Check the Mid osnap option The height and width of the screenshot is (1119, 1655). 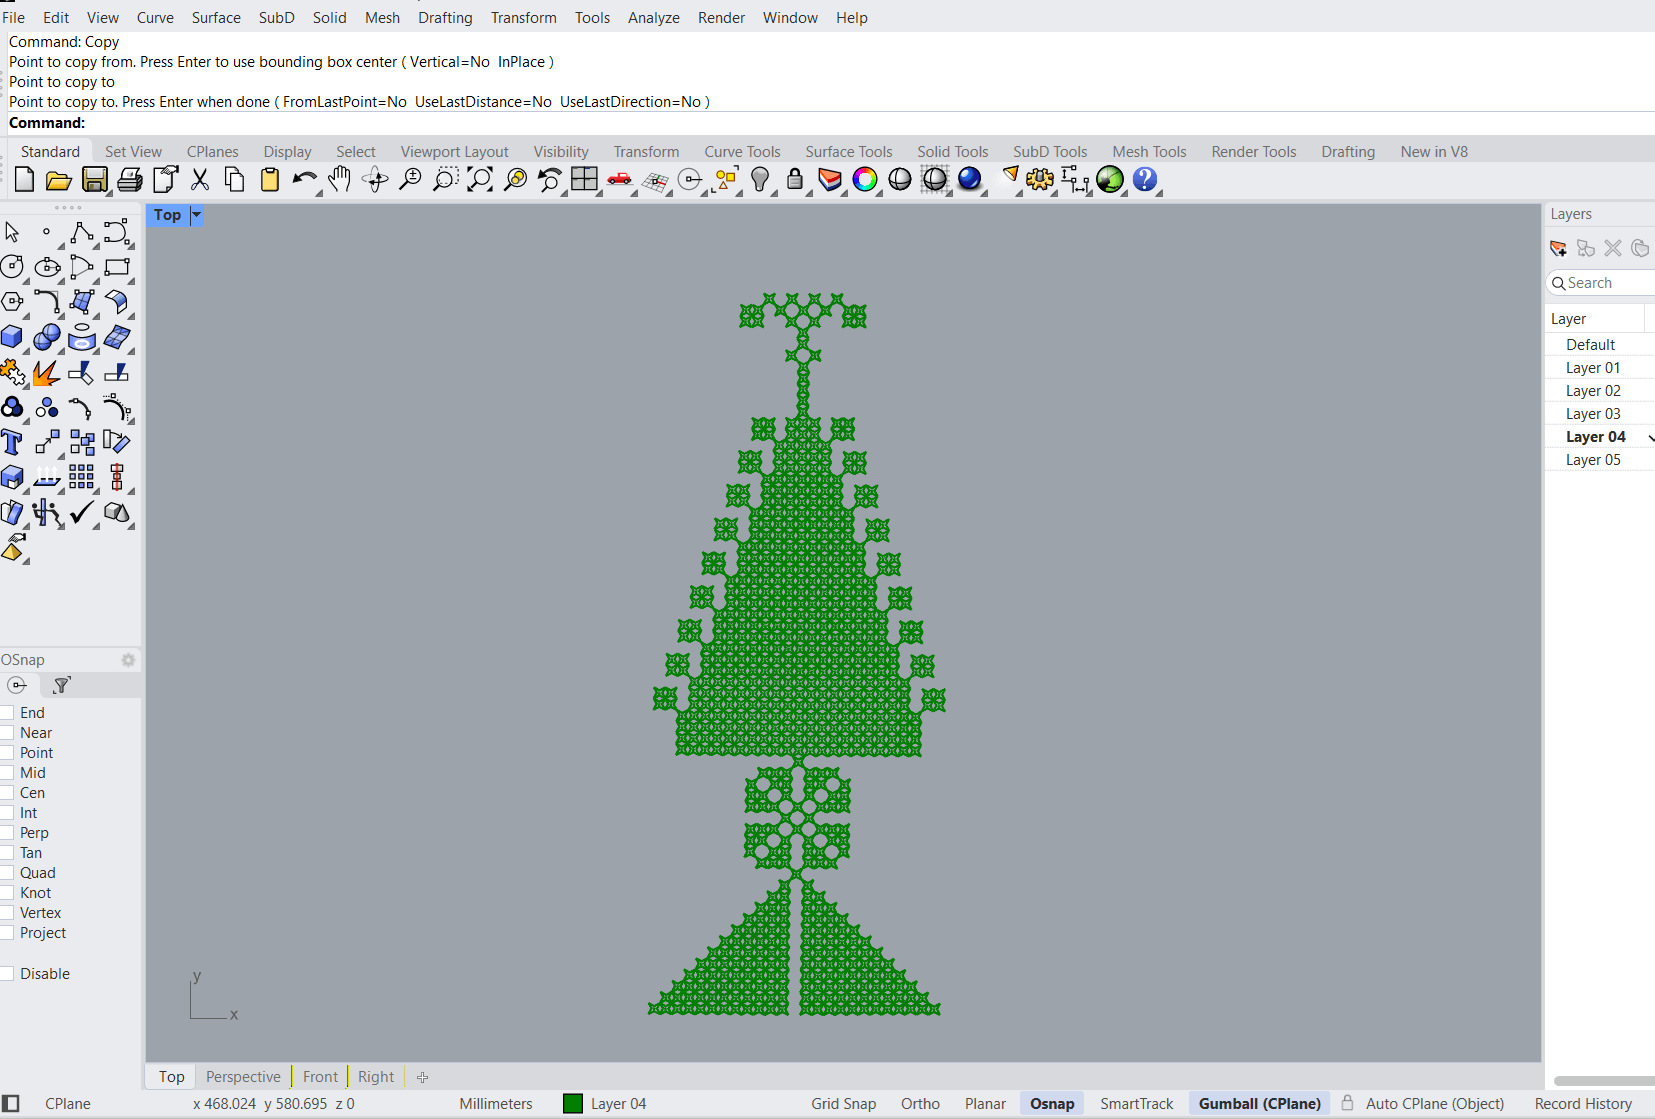(7, 773)
